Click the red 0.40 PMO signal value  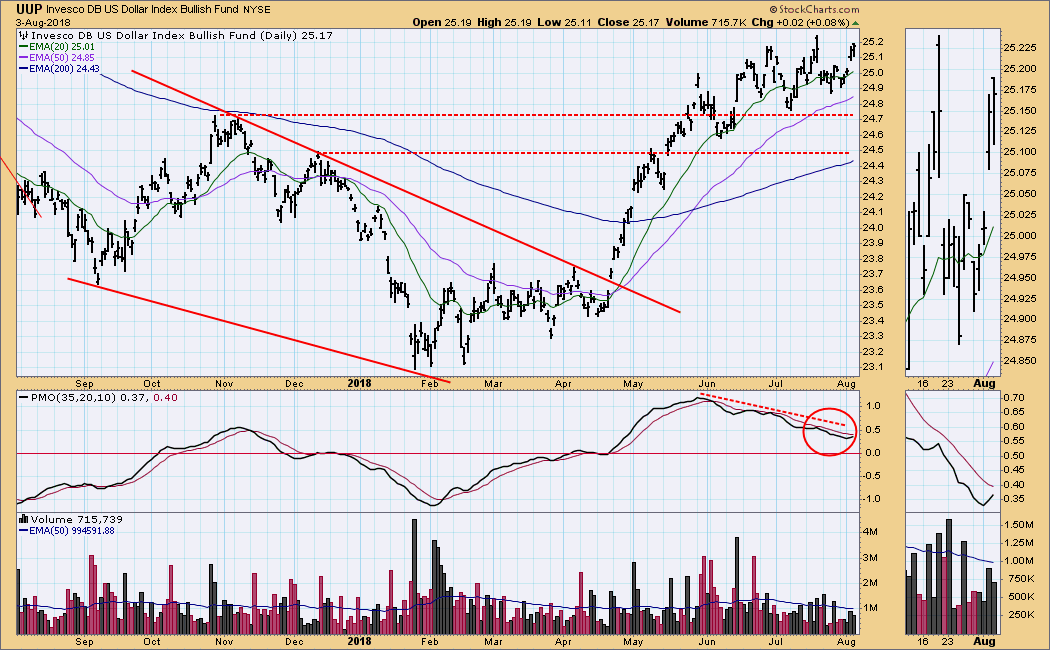tap(166, 398)
